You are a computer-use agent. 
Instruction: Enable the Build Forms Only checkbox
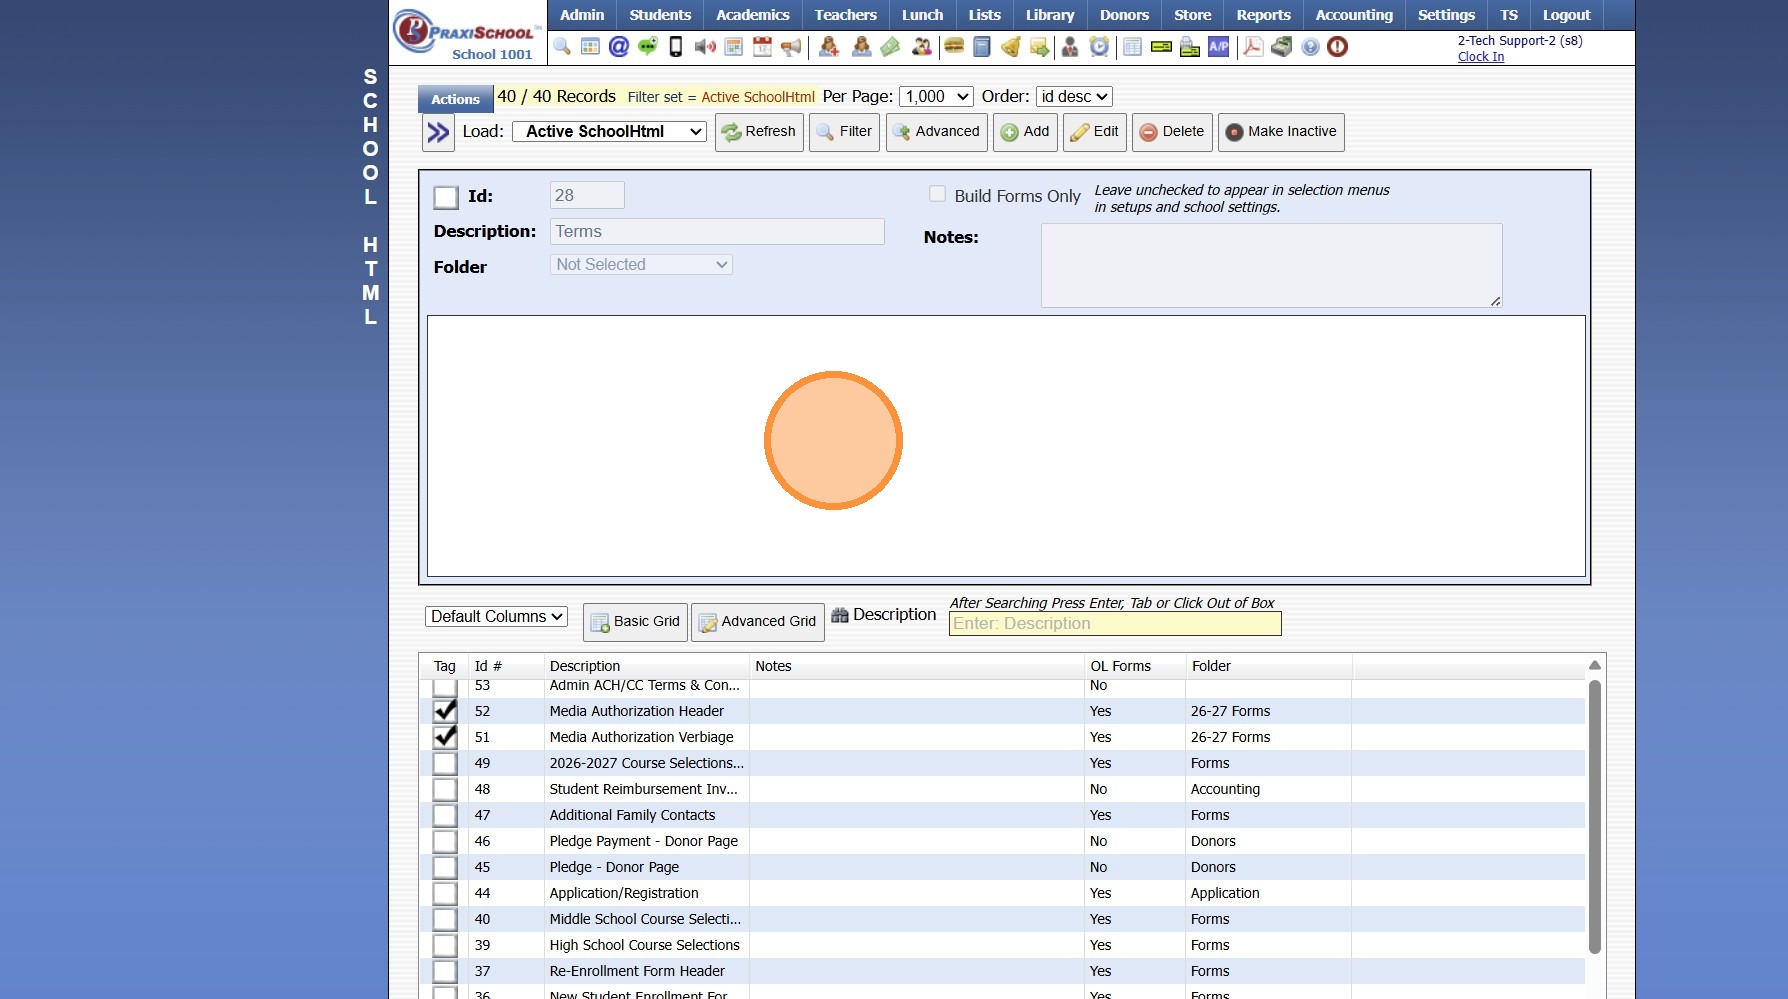[937, 194]
